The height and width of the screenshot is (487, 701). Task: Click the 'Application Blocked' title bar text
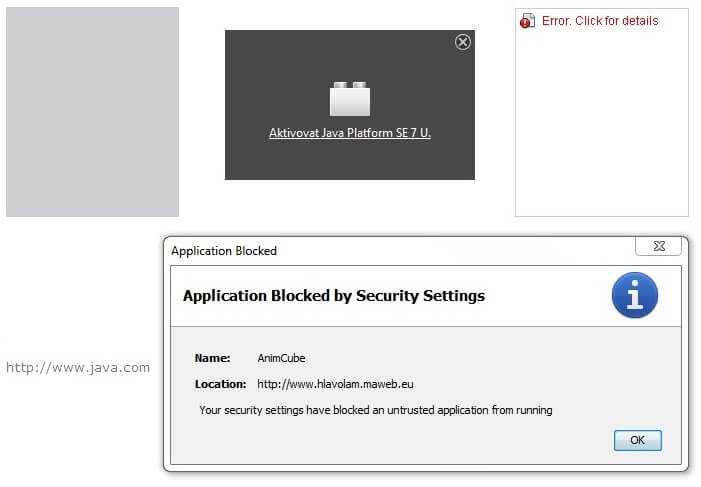click(x=224, y=251)
